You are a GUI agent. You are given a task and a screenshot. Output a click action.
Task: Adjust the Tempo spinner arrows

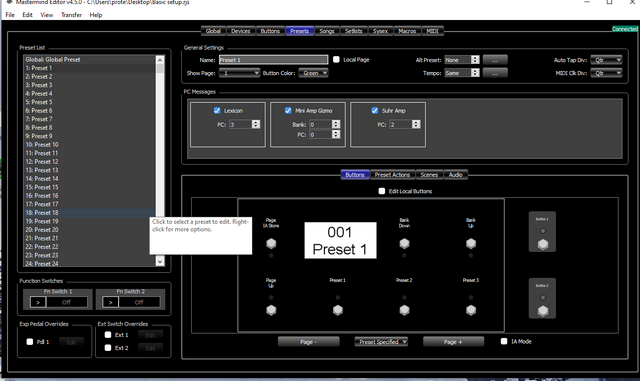[x=475, y=73]
